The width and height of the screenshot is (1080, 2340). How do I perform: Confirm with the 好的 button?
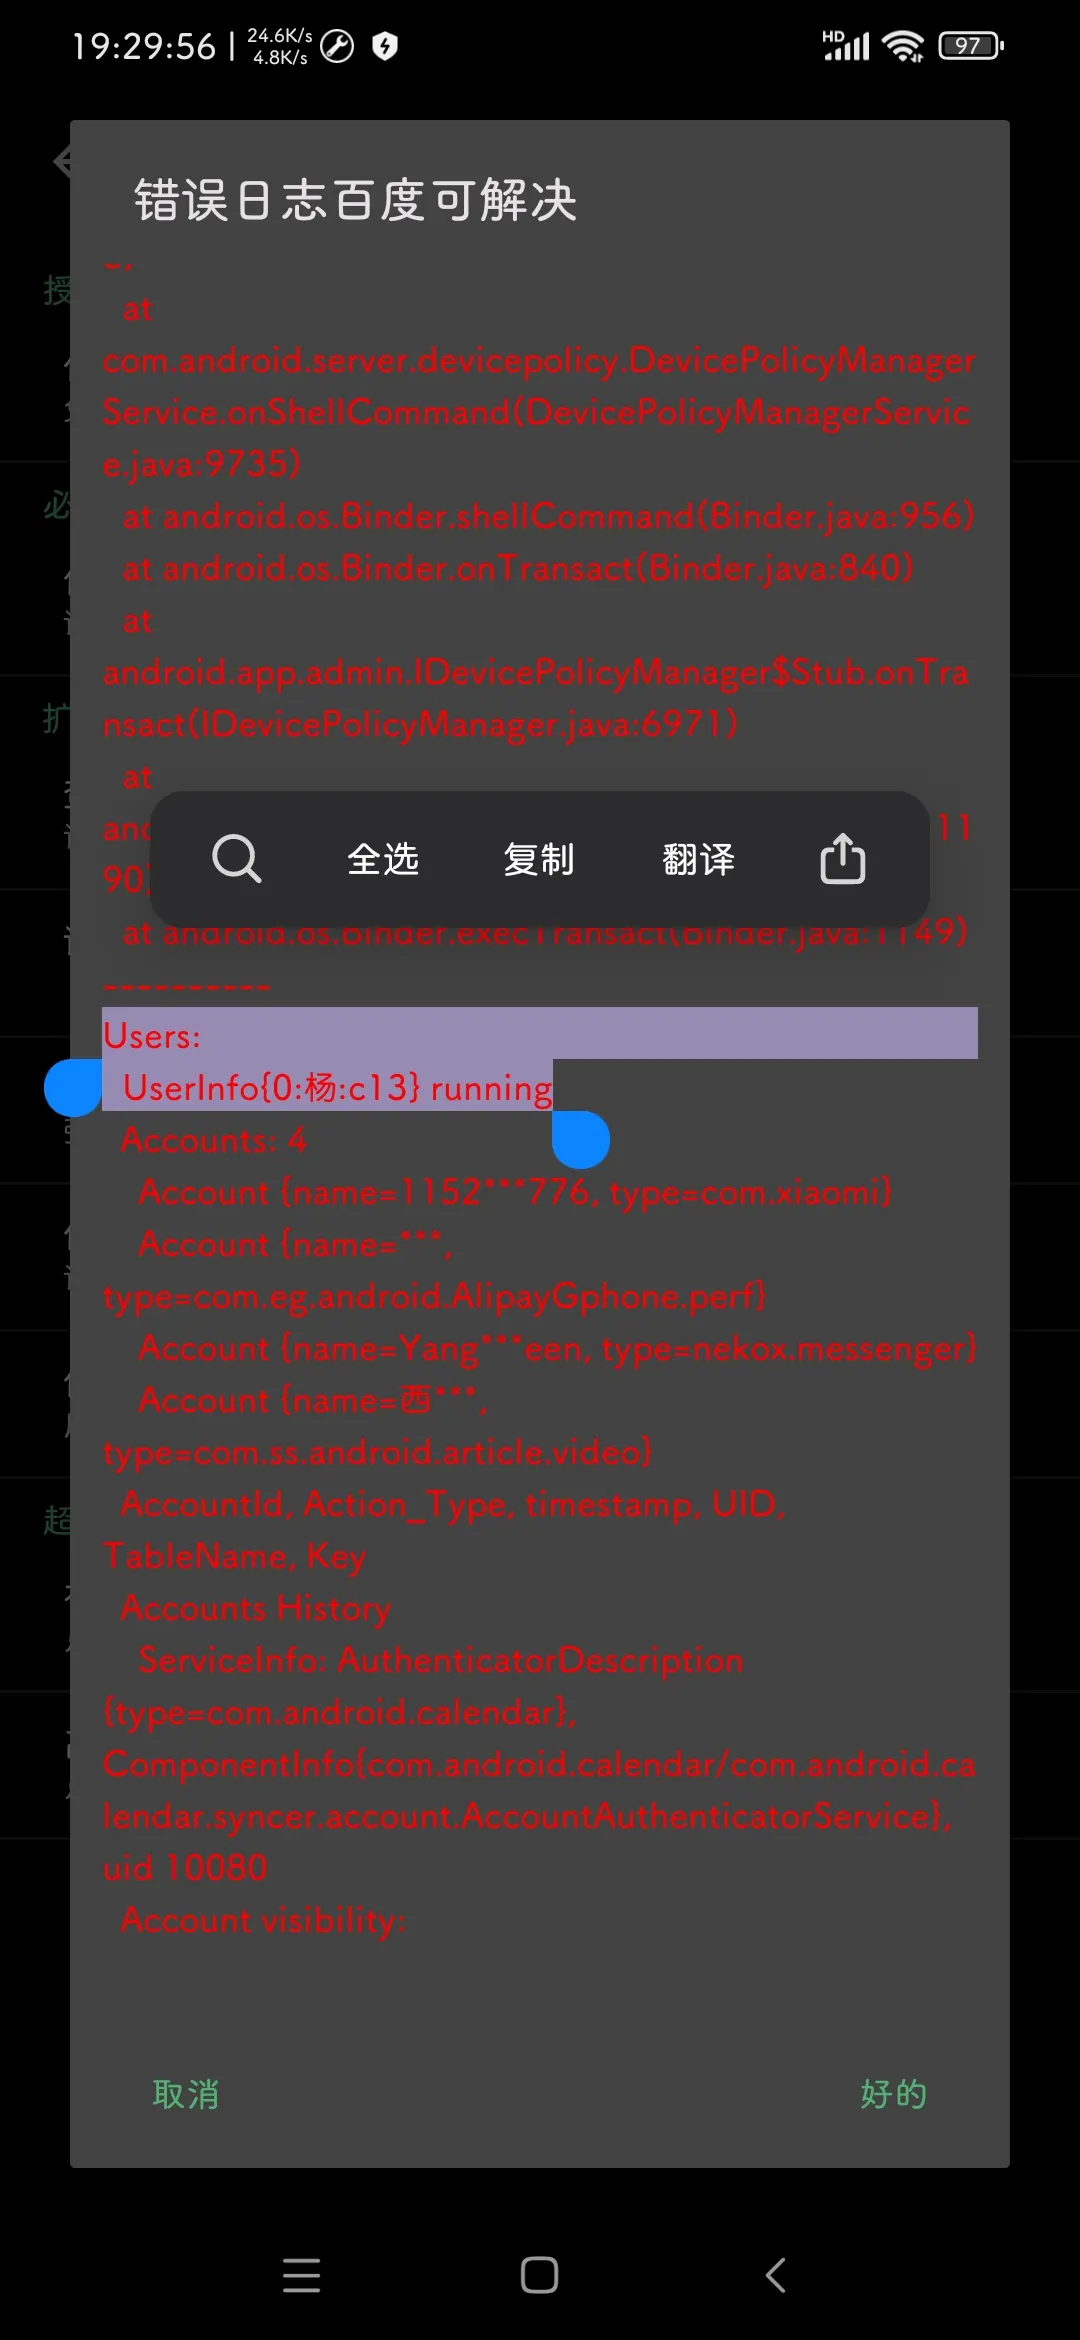click(894, 2093)
